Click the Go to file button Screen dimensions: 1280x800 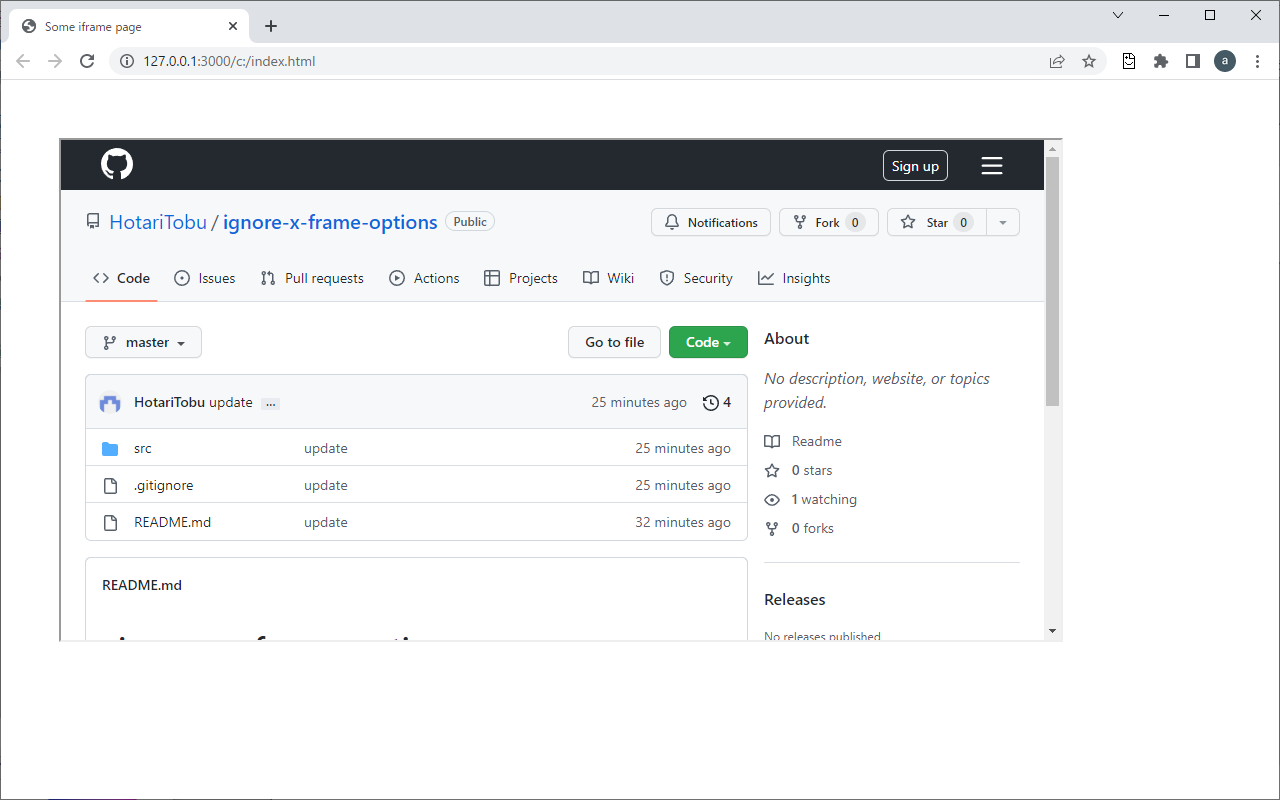tap(614, 342)
